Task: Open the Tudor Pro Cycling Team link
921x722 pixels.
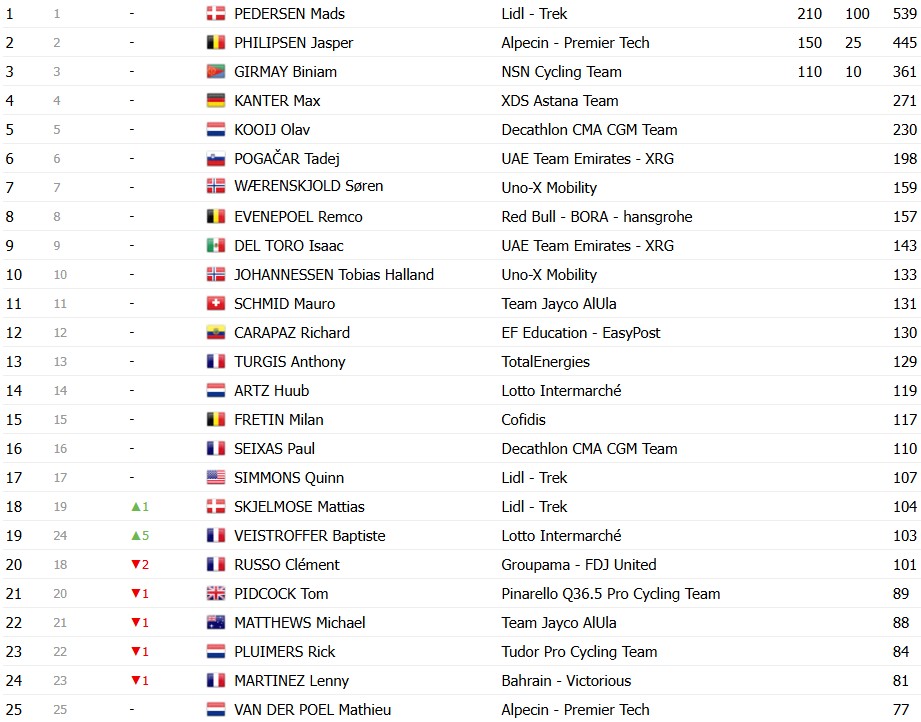Action: coord(579,652)
